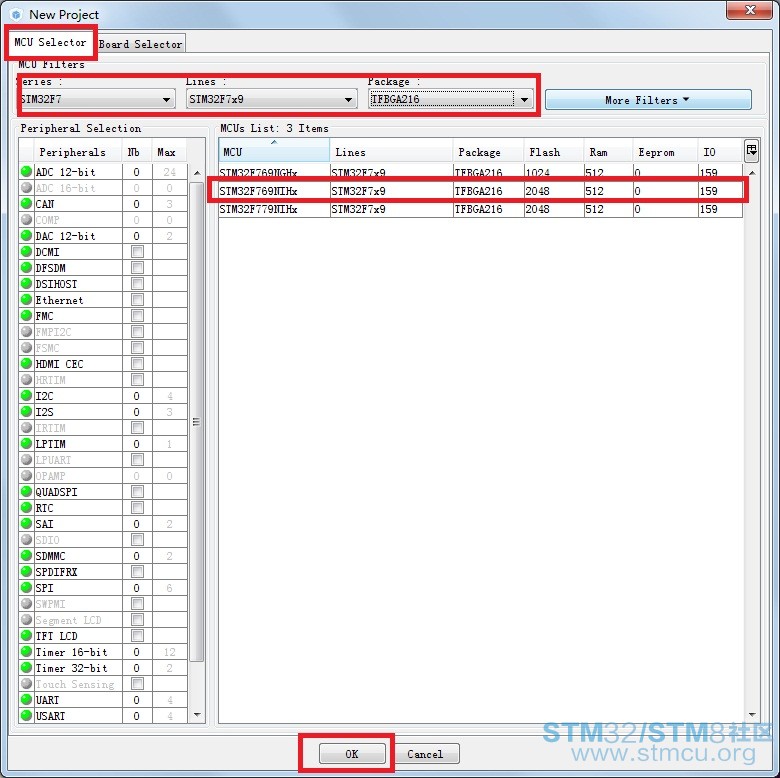Open the Package dropdown showing TFBGA216
The height and width of the screenshot is (778, 780).
[451, 99]
